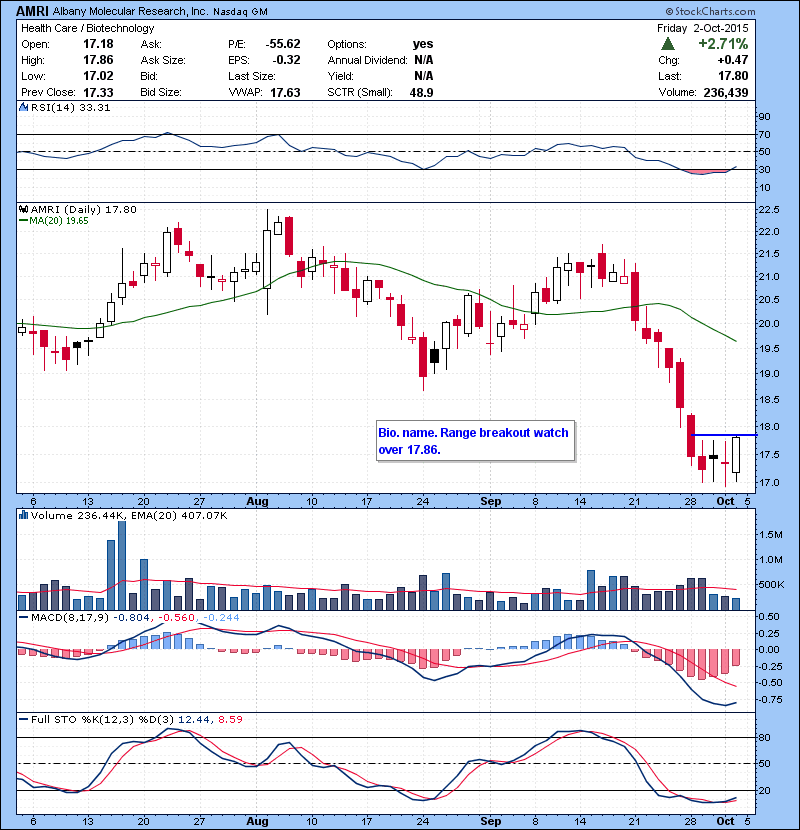
Task: Click the Prev Close value 17.33
Action: click(x=98, y=92)
